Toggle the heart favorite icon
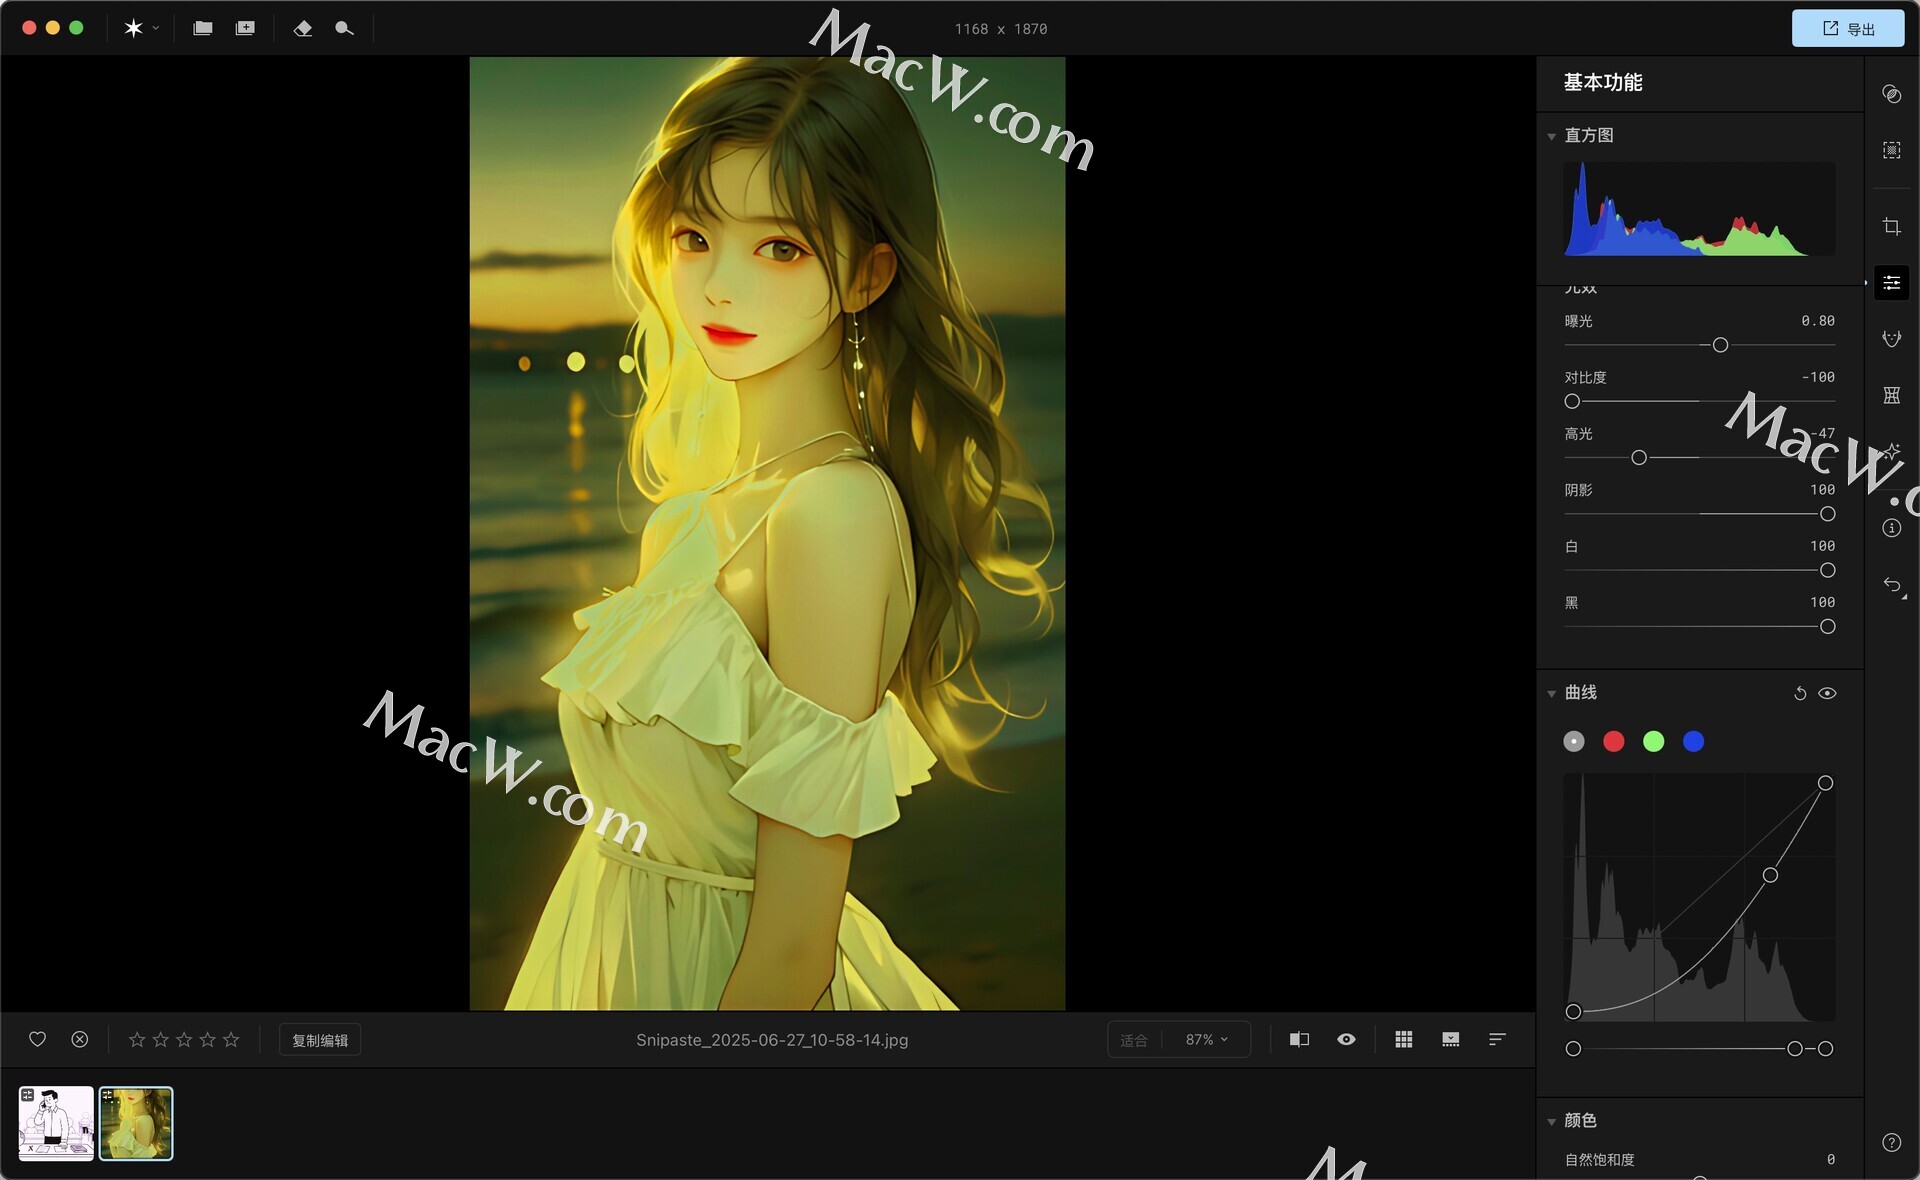1920x1180 pixels. click(x=37, y=1039)
